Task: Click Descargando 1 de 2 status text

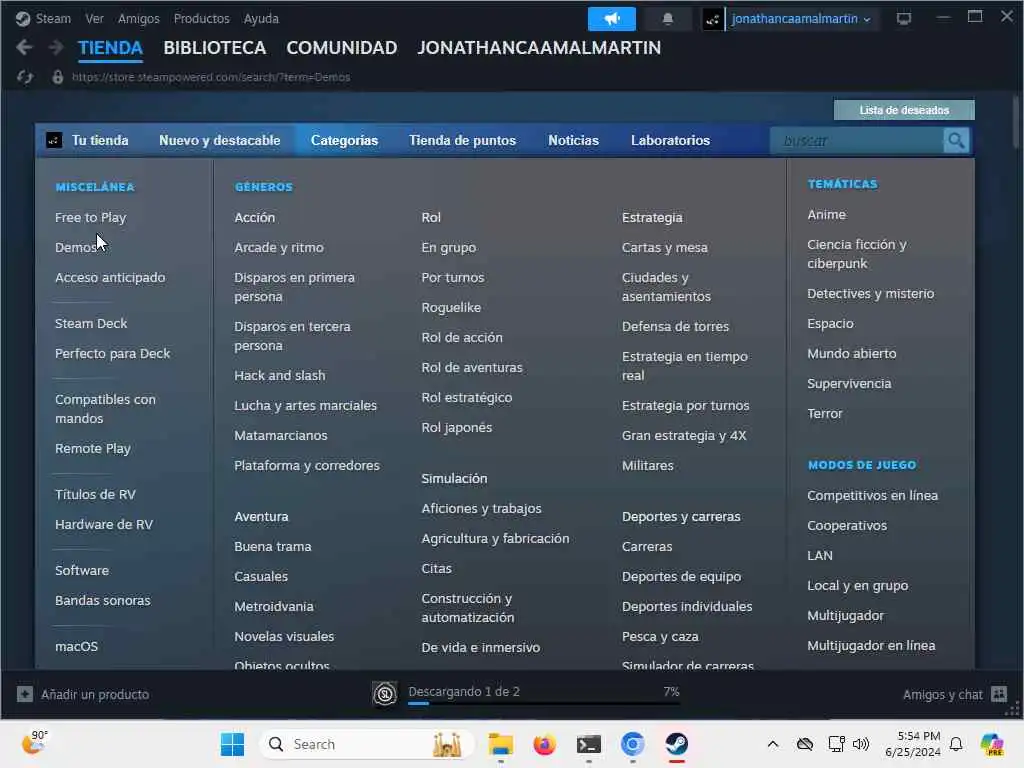Action: (x=464, y=692)
